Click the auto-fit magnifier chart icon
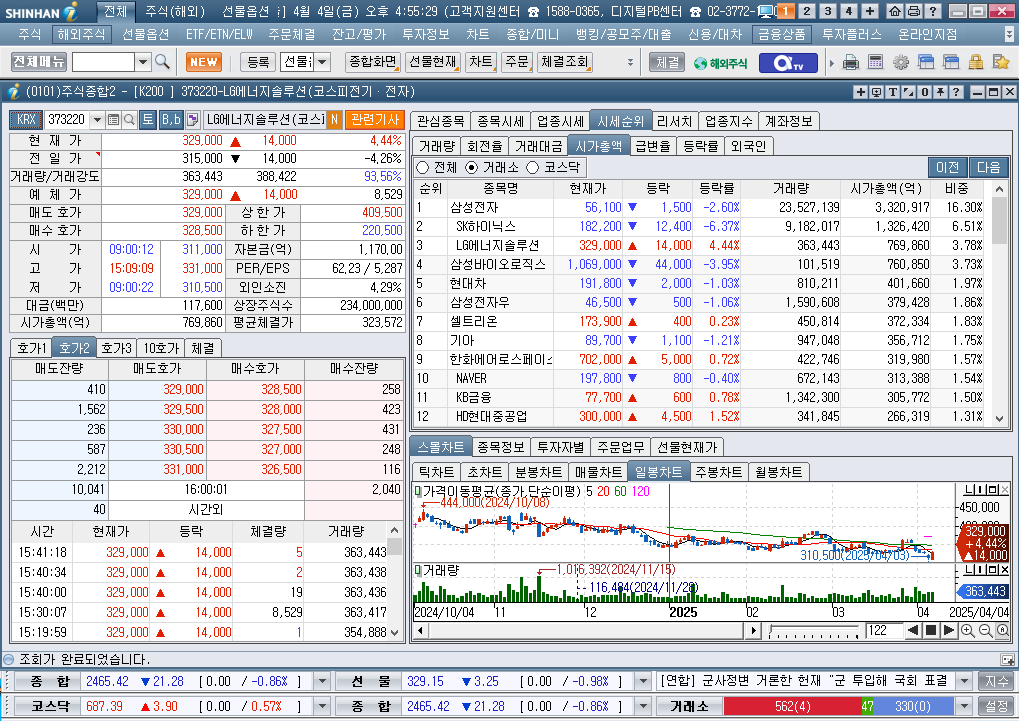Image resolution: width=1019 pixels, height=721 pixels. coord(1003,630)
